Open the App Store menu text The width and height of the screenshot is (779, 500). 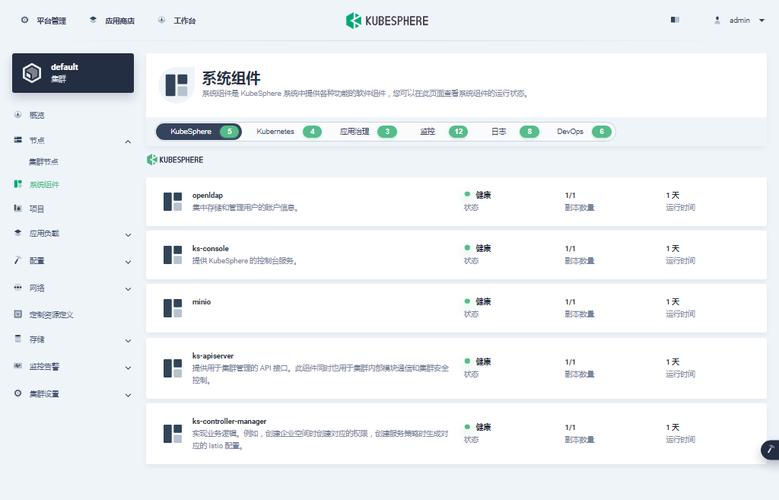coord(120,20)
